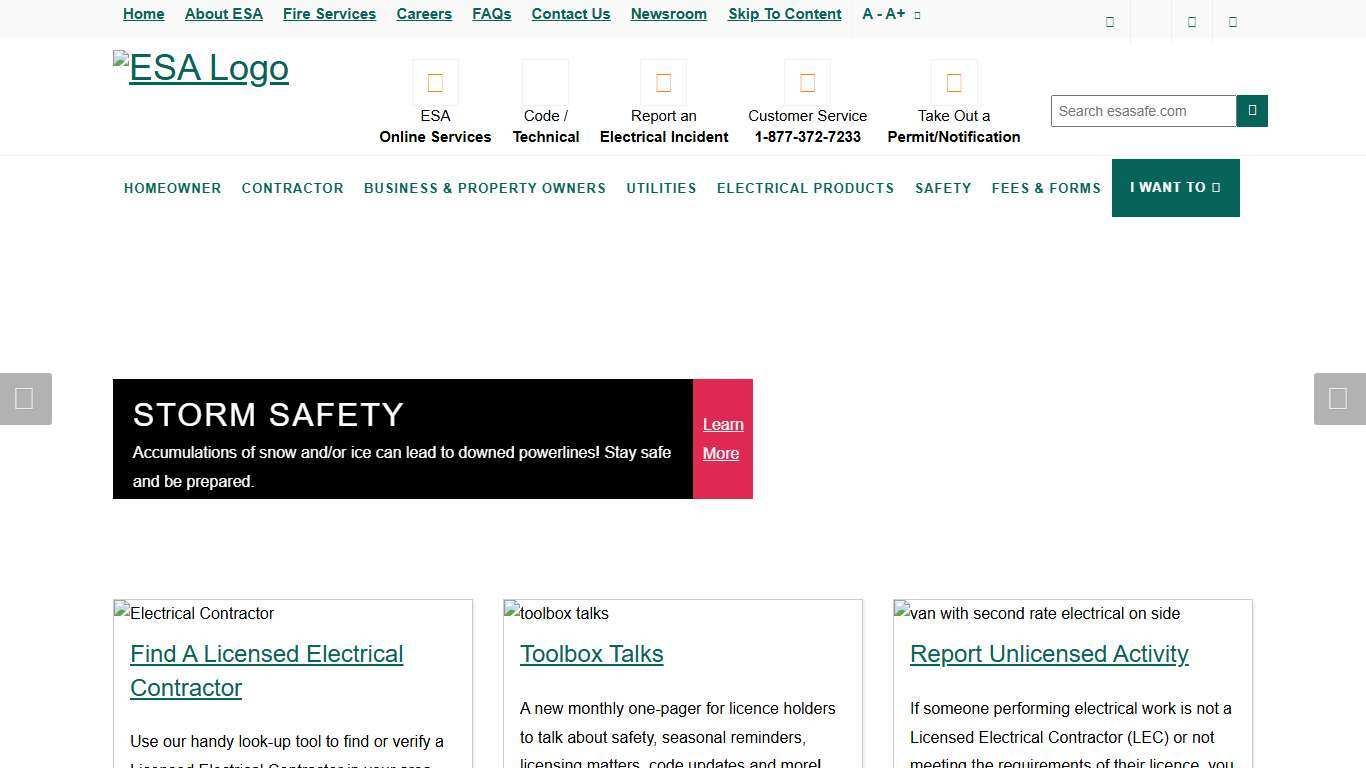Click the Report an Electrical Incident icon
The image size is (1366, 768).
[663, 82]
